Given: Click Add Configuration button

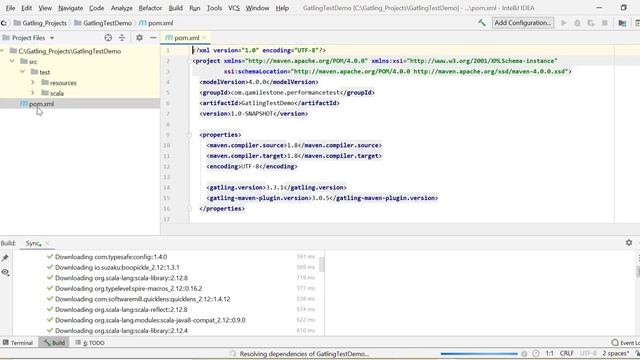Looking at the screenshot, I should tap(522, 23).
